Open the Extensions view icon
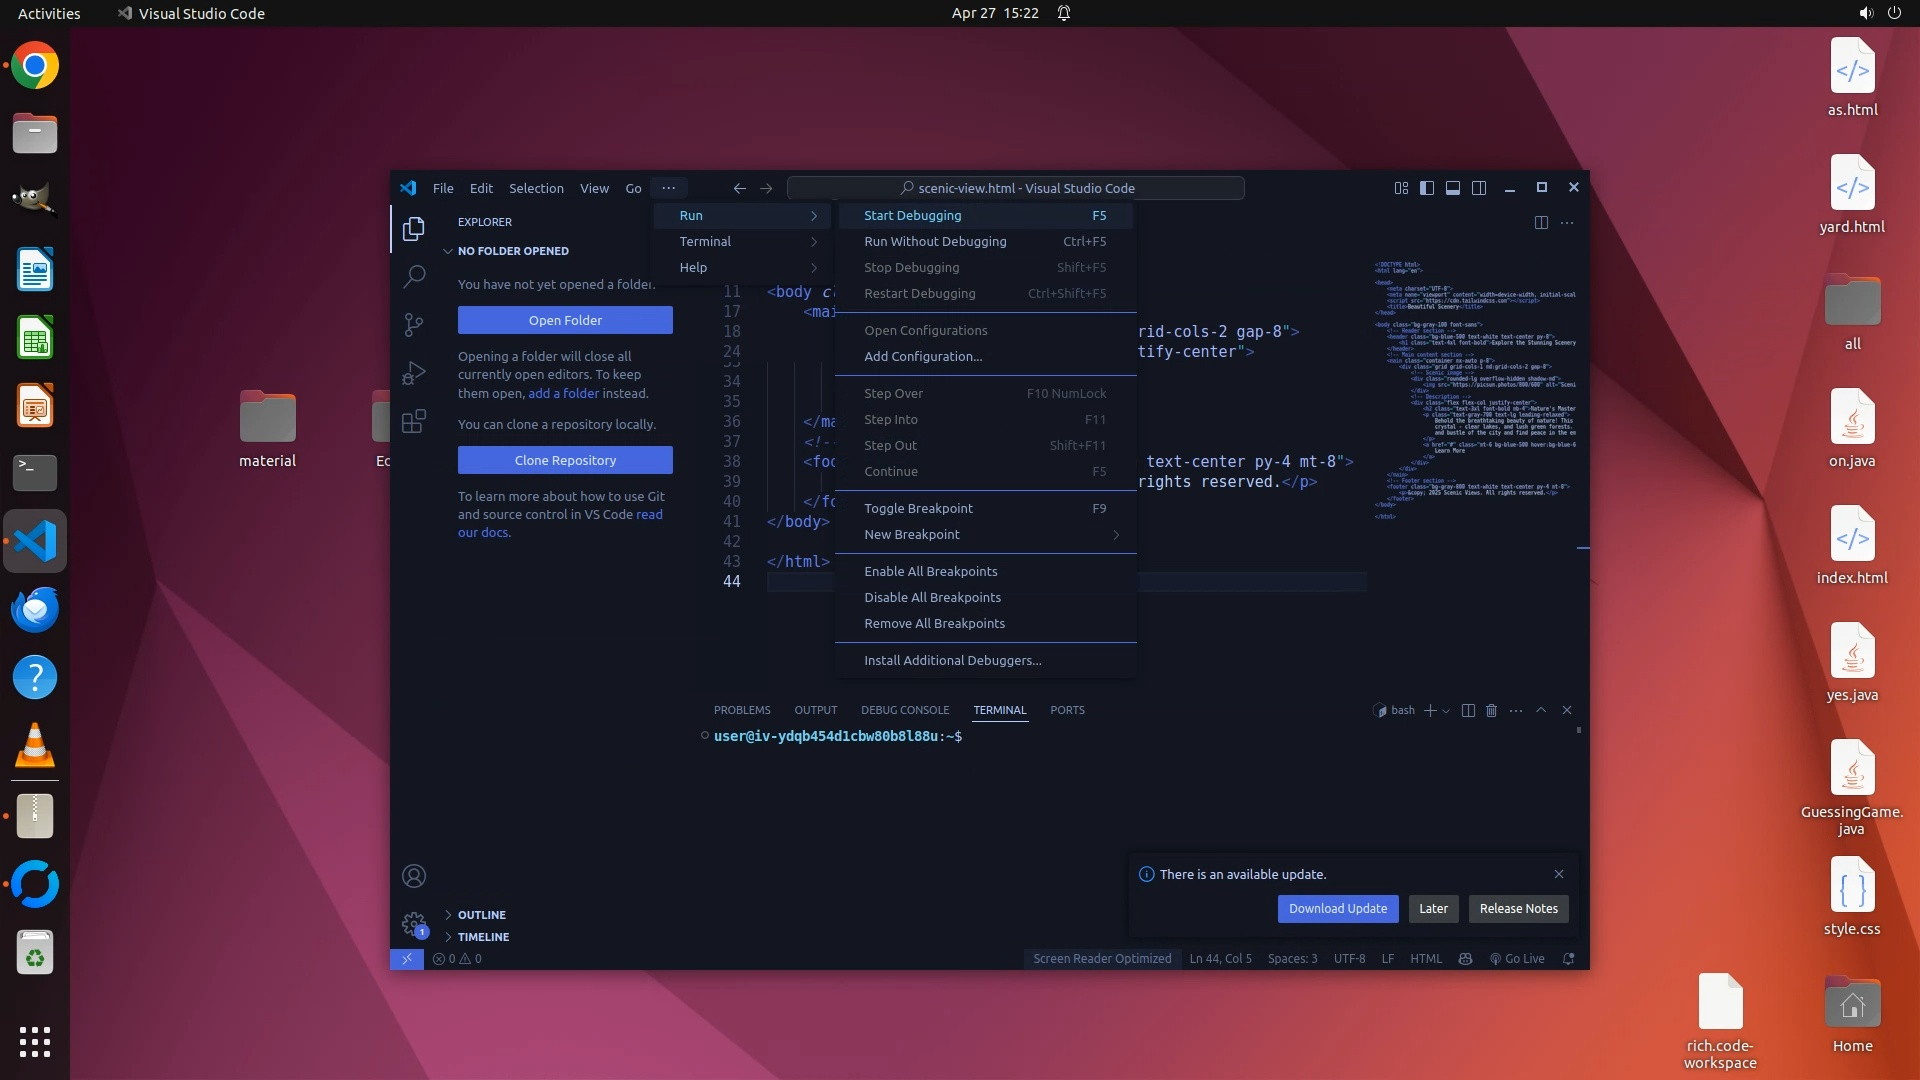 point(413,421)
